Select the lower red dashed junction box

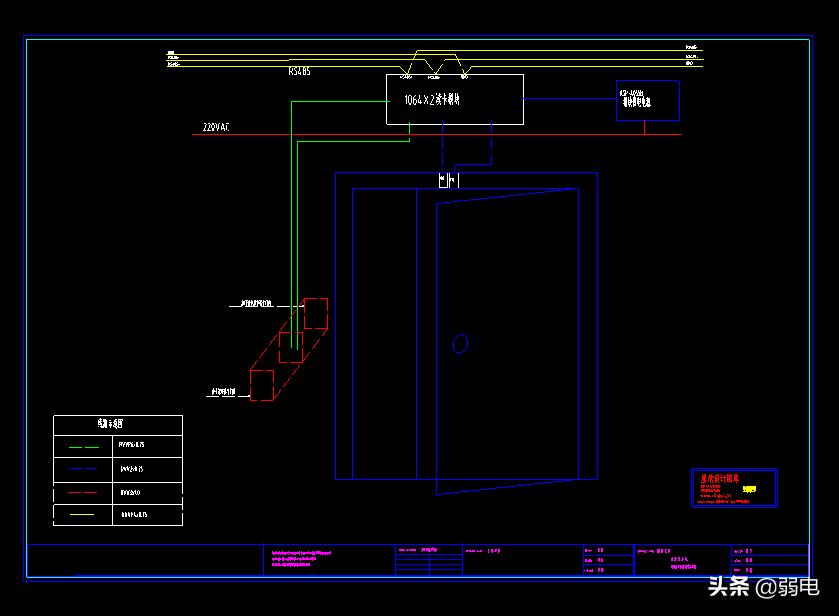click(261, 385)
